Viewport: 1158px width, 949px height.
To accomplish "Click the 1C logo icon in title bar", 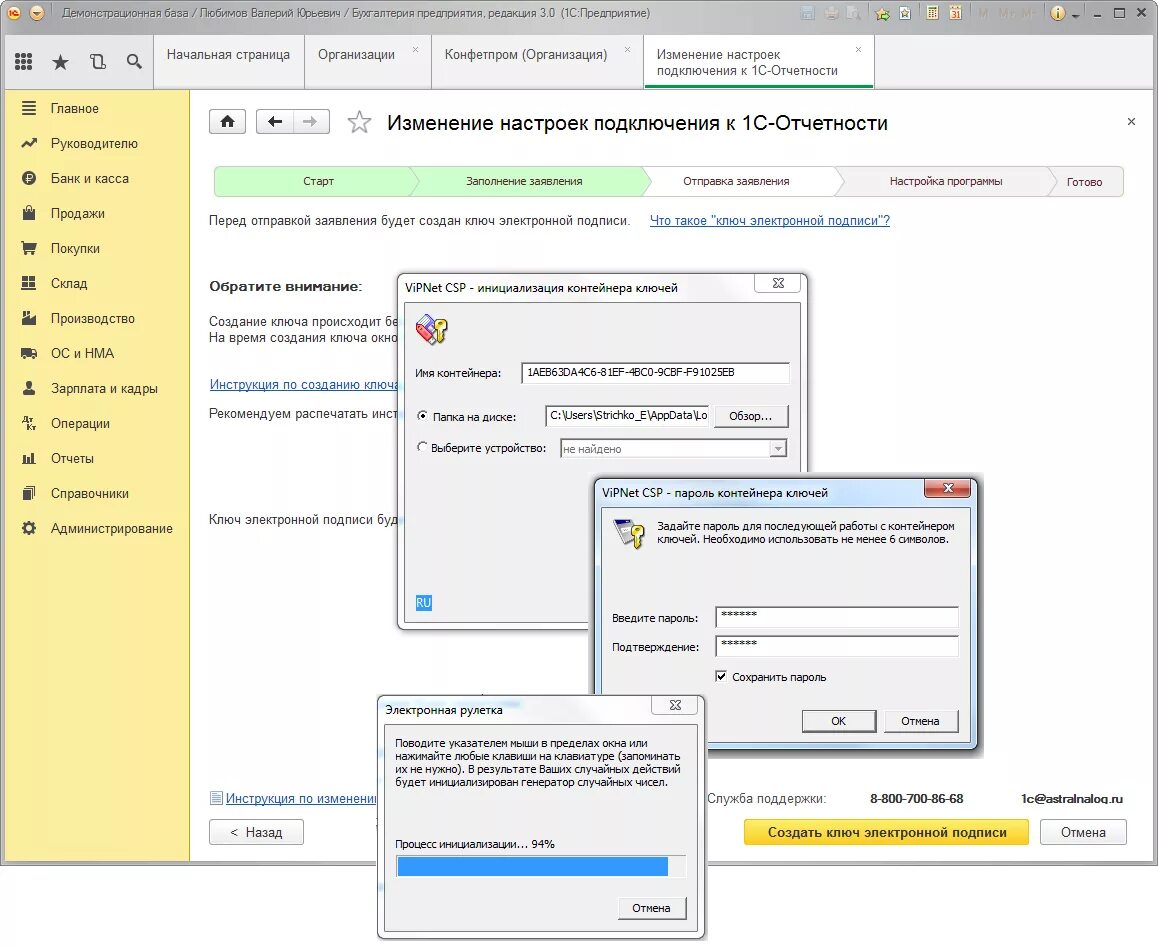I will pyautogui.click(x=13, y=13).
